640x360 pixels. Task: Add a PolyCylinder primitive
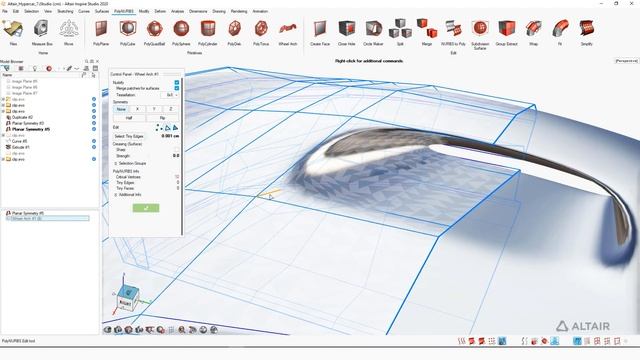click(x=208, y=33)
